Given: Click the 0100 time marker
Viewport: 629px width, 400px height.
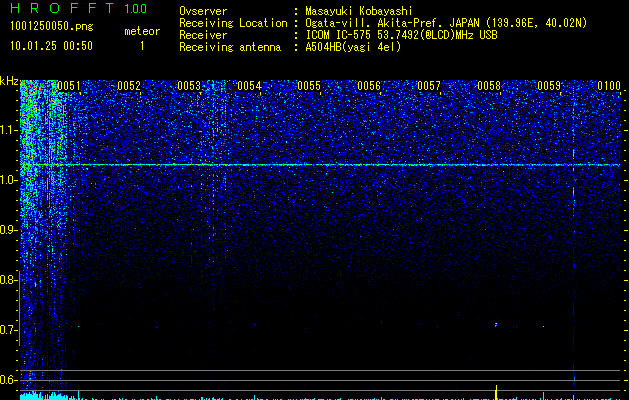Looking at the screenshot, I should click(609, 86).
